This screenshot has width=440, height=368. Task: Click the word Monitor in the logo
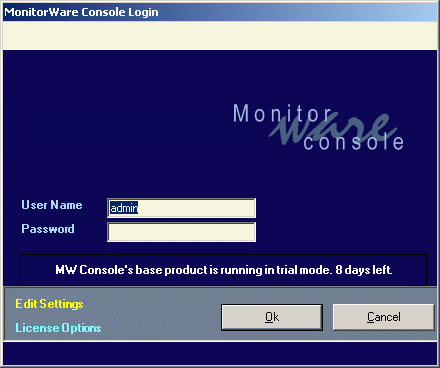point(282,113)
